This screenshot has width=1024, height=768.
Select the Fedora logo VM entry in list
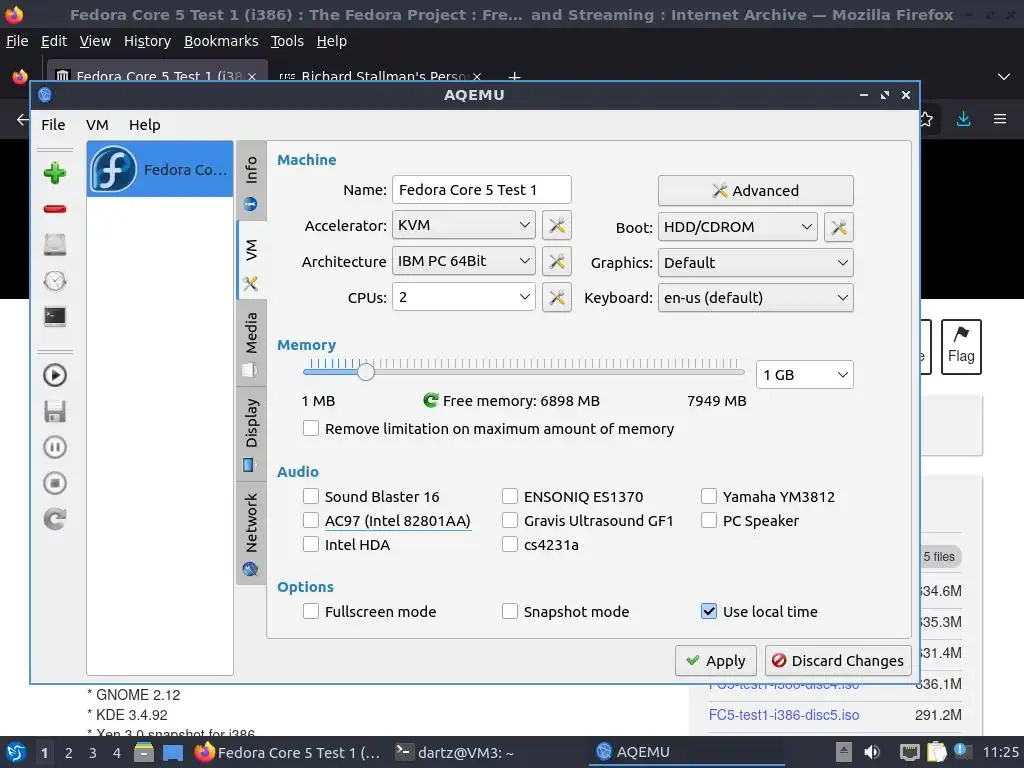point(160,169)
